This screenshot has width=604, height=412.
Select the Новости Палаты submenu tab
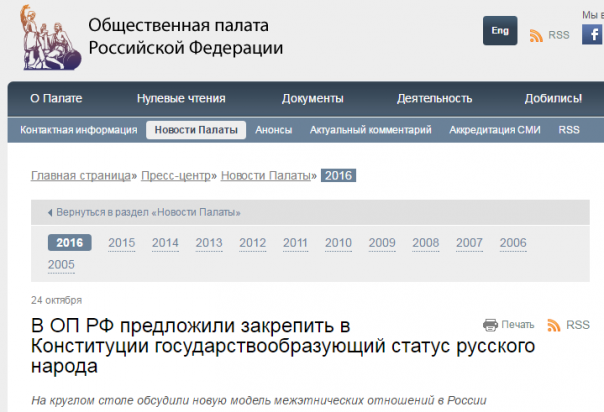[196, 130]
